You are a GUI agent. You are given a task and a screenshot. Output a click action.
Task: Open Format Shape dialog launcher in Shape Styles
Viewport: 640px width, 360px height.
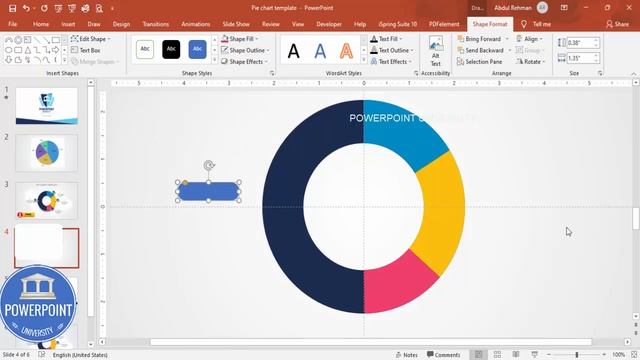(272, 73)
